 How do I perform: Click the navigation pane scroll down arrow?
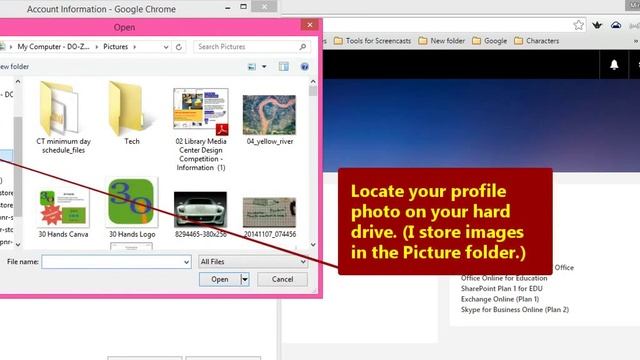pyautogui.click(x=18, y=244)
